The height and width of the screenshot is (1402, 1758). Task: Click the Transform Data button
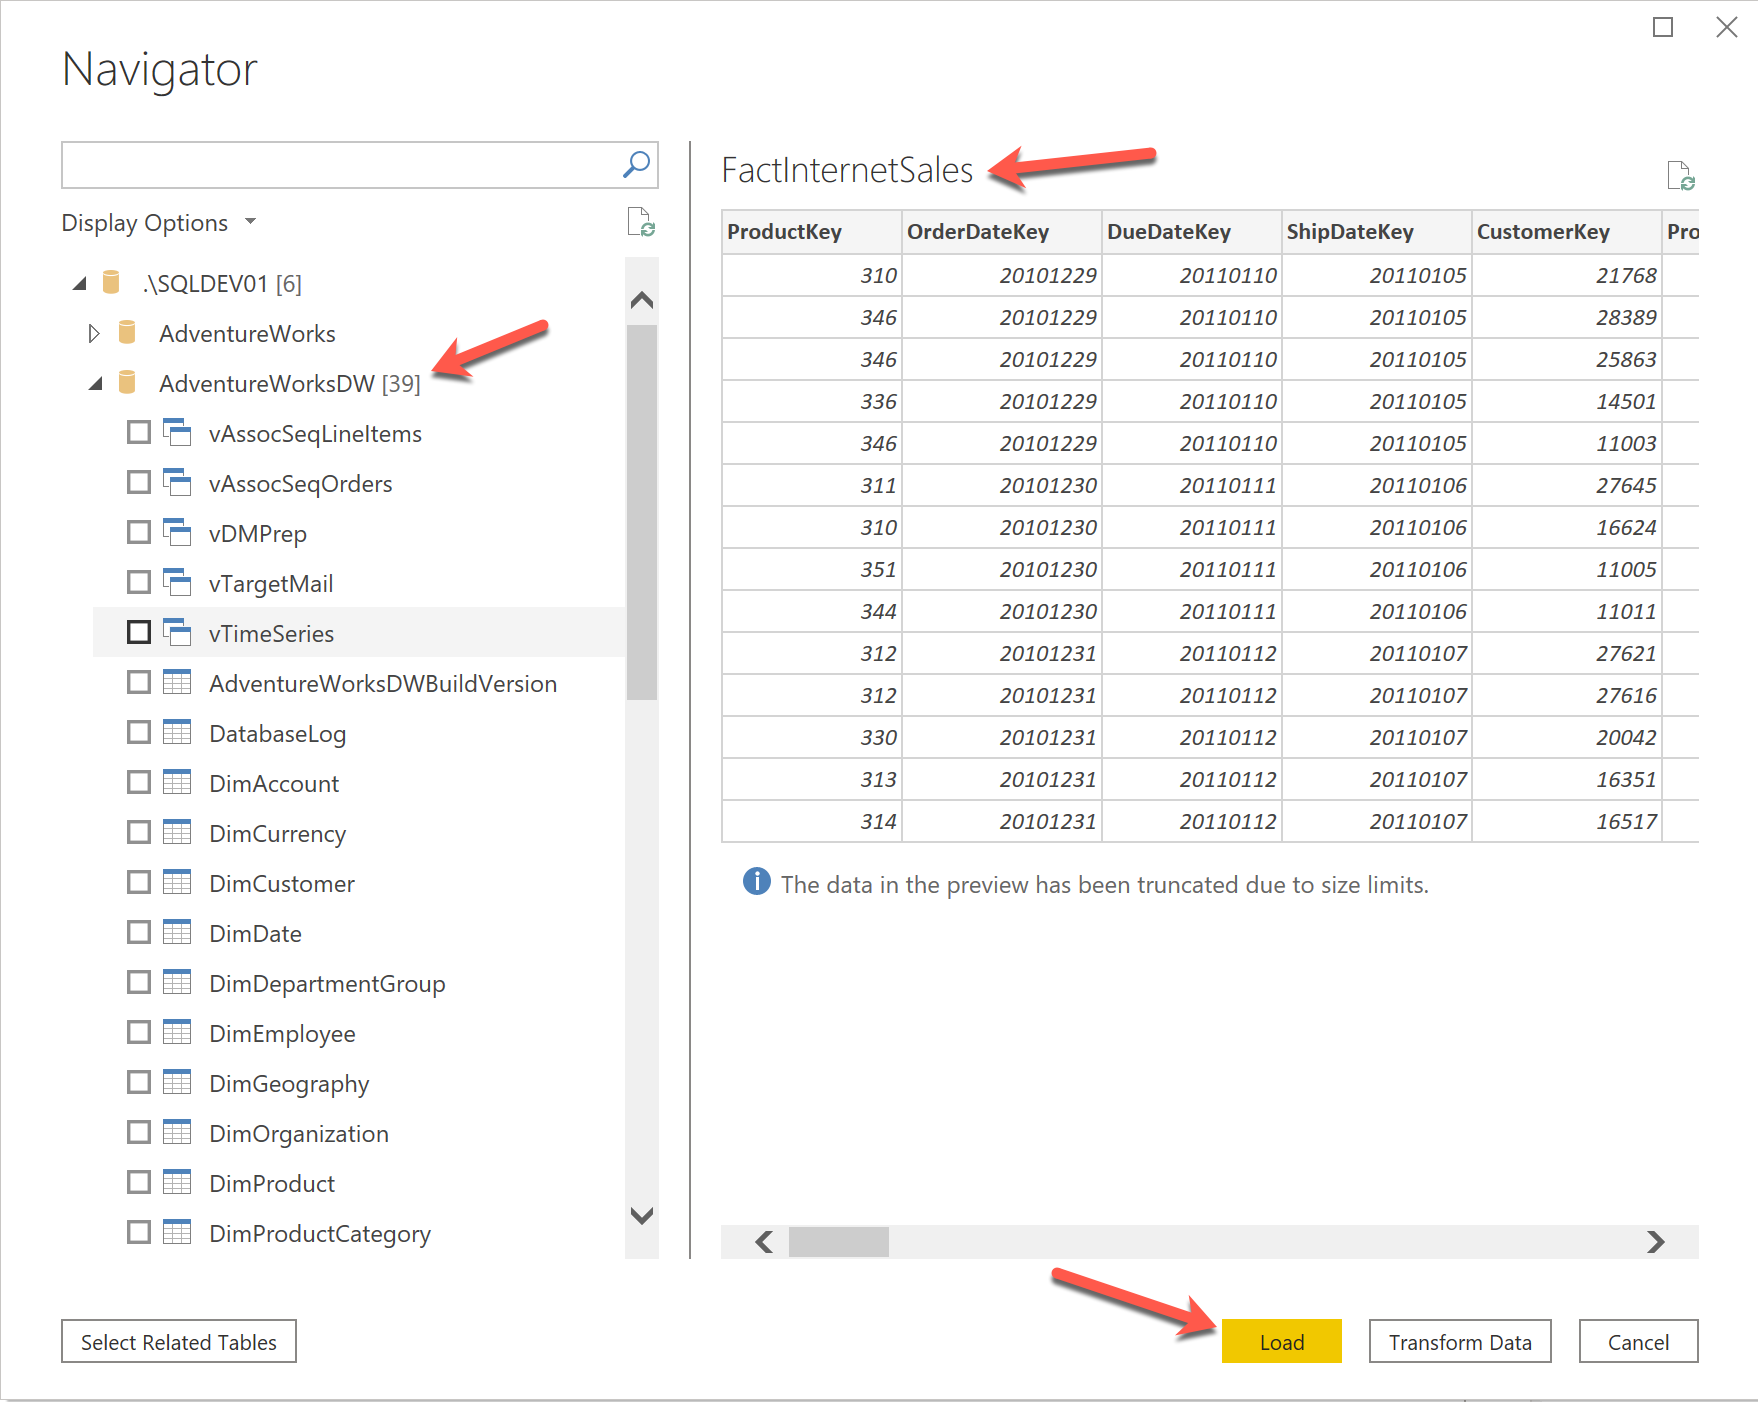(x=1460, y=1341)
